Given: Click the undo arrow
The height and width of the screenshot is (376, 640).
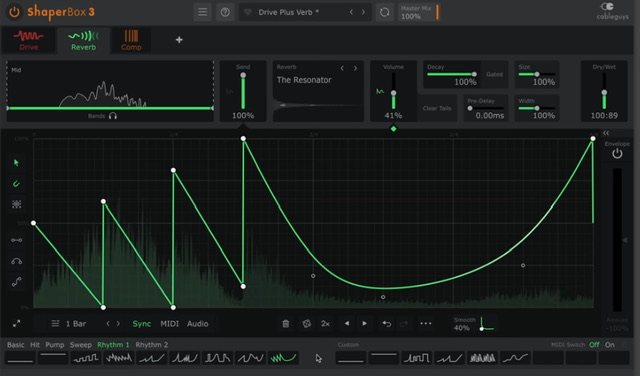Looking at the screenshot, I should (x=387, y=324).
